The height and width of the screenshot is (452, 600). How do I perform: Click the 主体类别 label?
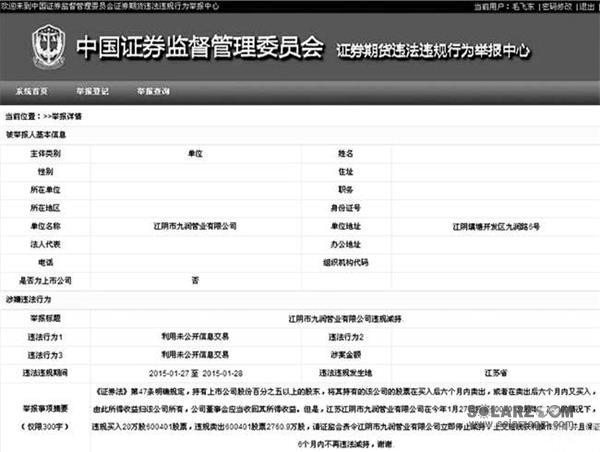tap(46, 153)
